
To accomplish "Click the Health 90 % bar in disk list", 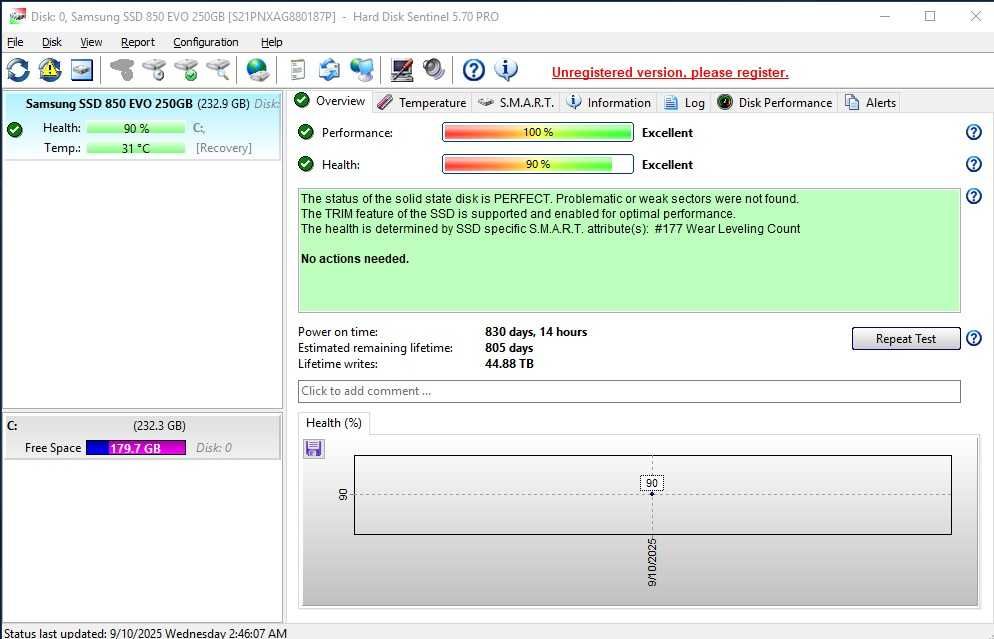I will [136, 128].
